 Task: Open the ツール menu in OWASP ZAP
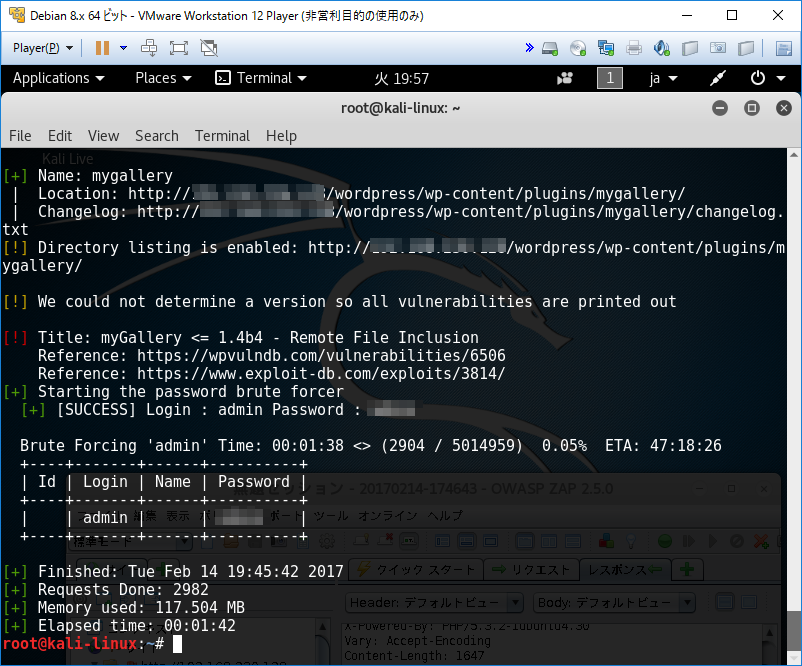pos(331,516)
